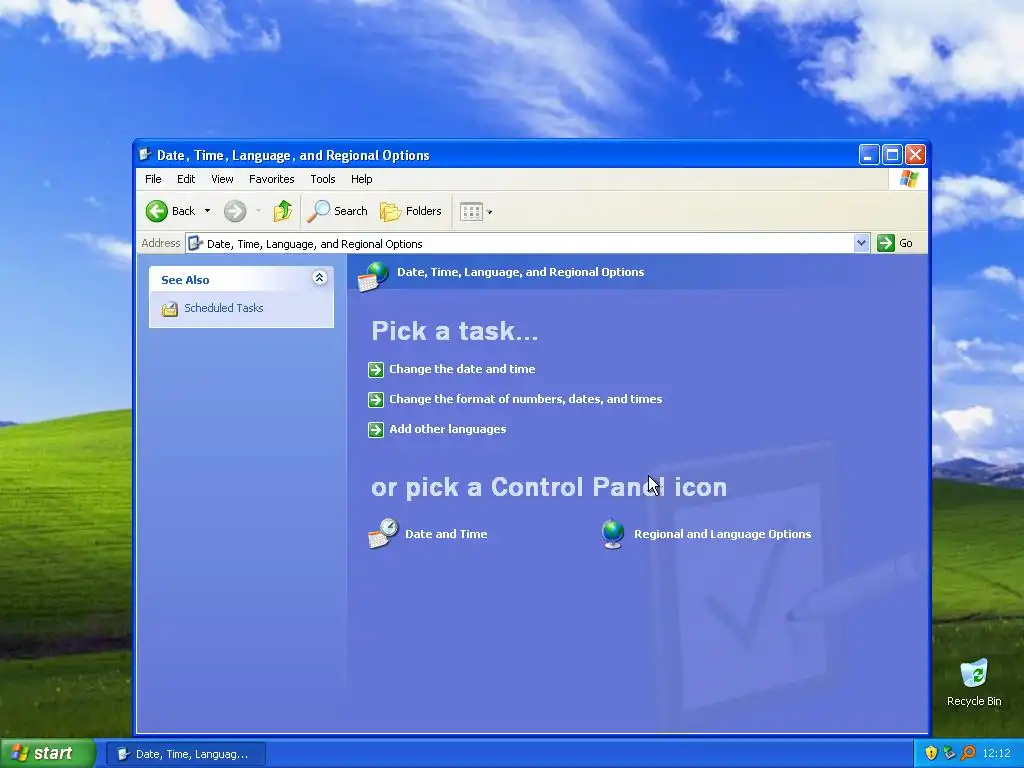Viewport: 1024px width, 768px height.
Task: Click the address bar folder icon
Action: point(195,244)
